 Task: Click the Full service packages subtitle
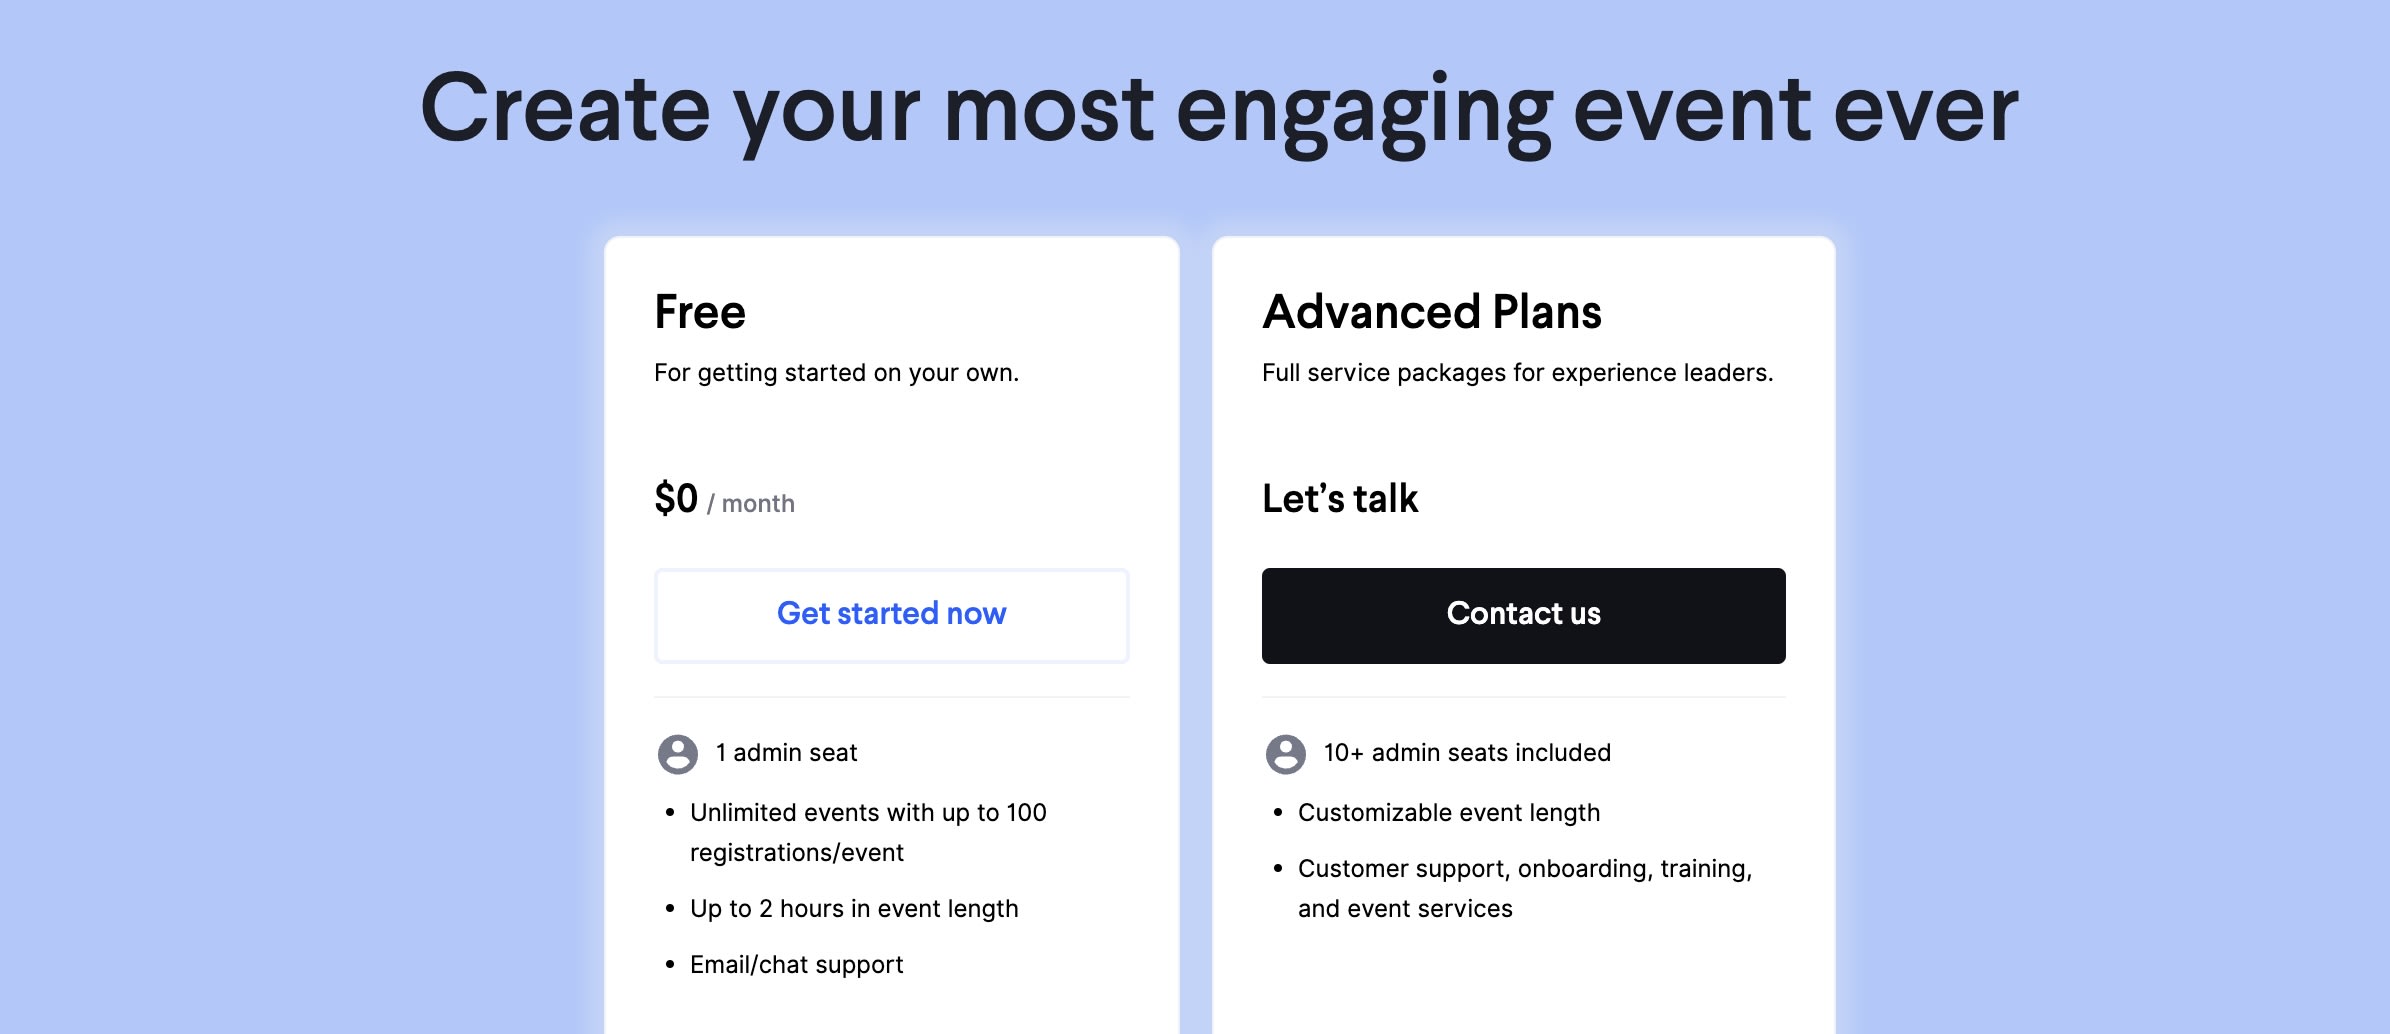[1517, 372]
